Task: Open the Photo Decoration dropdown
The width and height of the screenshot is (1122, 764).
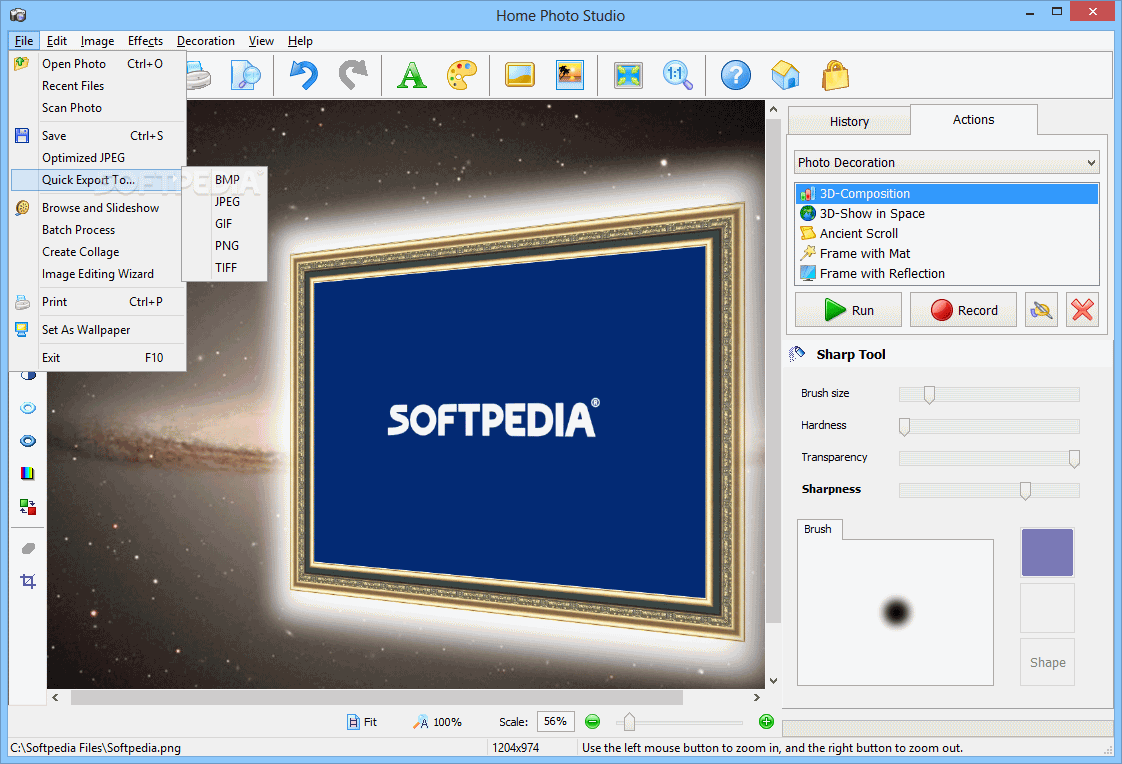Action: [x=947, y=162]
